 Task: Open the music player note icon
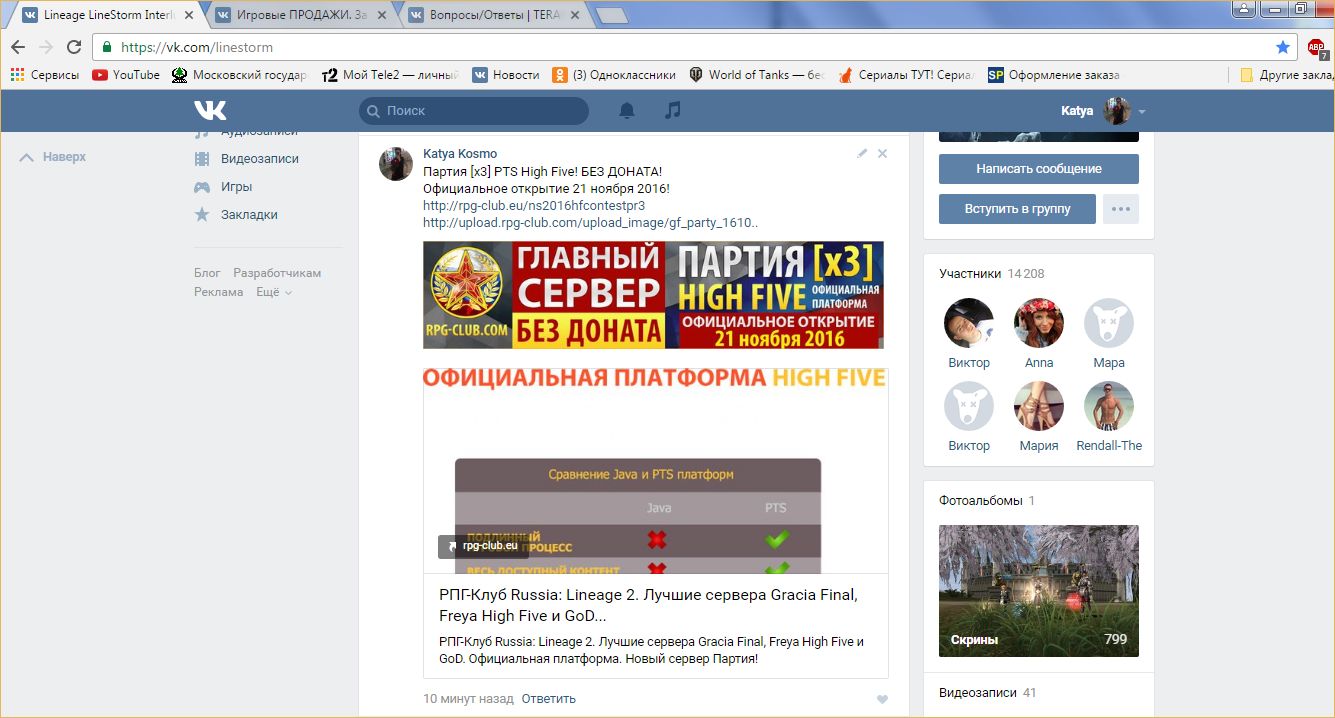tap(673, 110)
